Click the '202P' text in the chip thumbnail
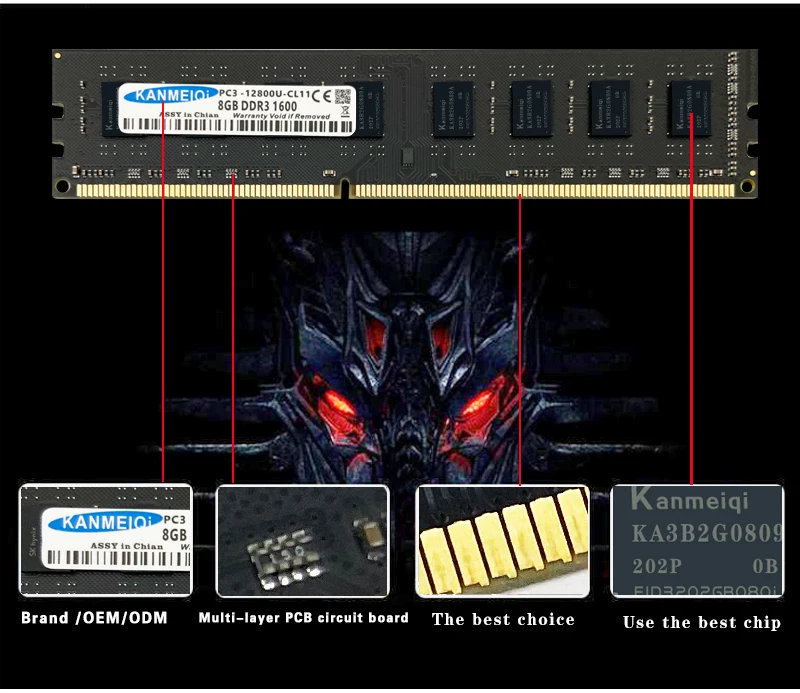The image size is (800, 693). tap(657, 566)
